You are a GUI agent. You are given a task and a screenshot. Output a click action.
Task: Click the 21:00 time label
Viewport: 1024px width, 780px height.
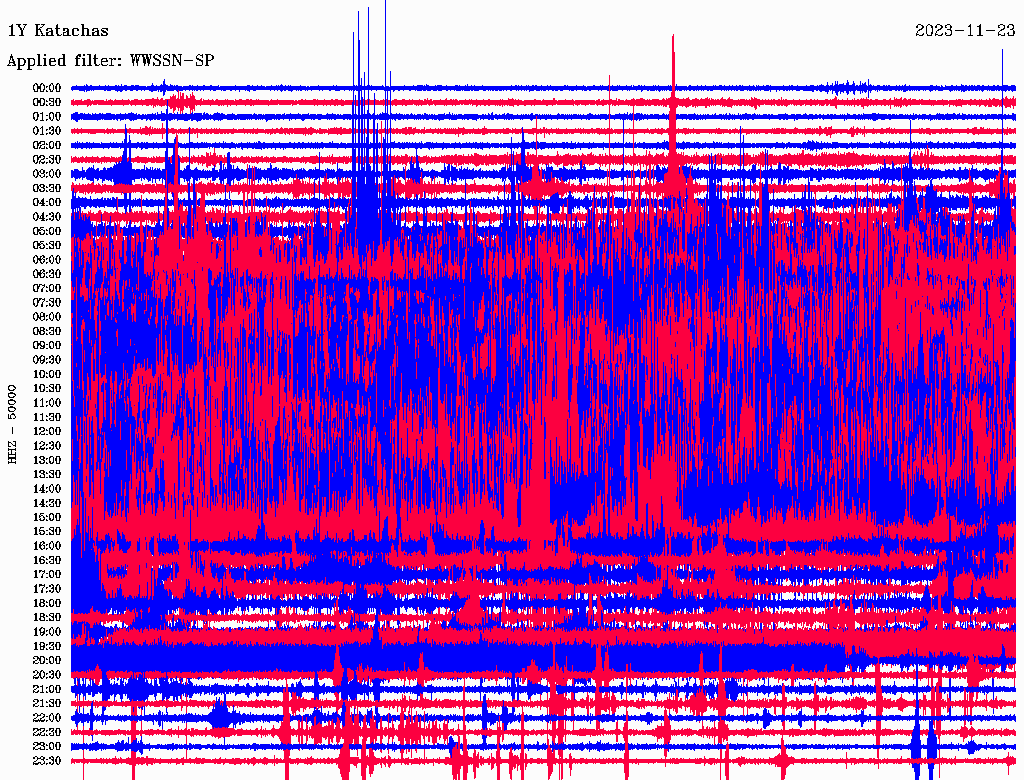(47, 690)
